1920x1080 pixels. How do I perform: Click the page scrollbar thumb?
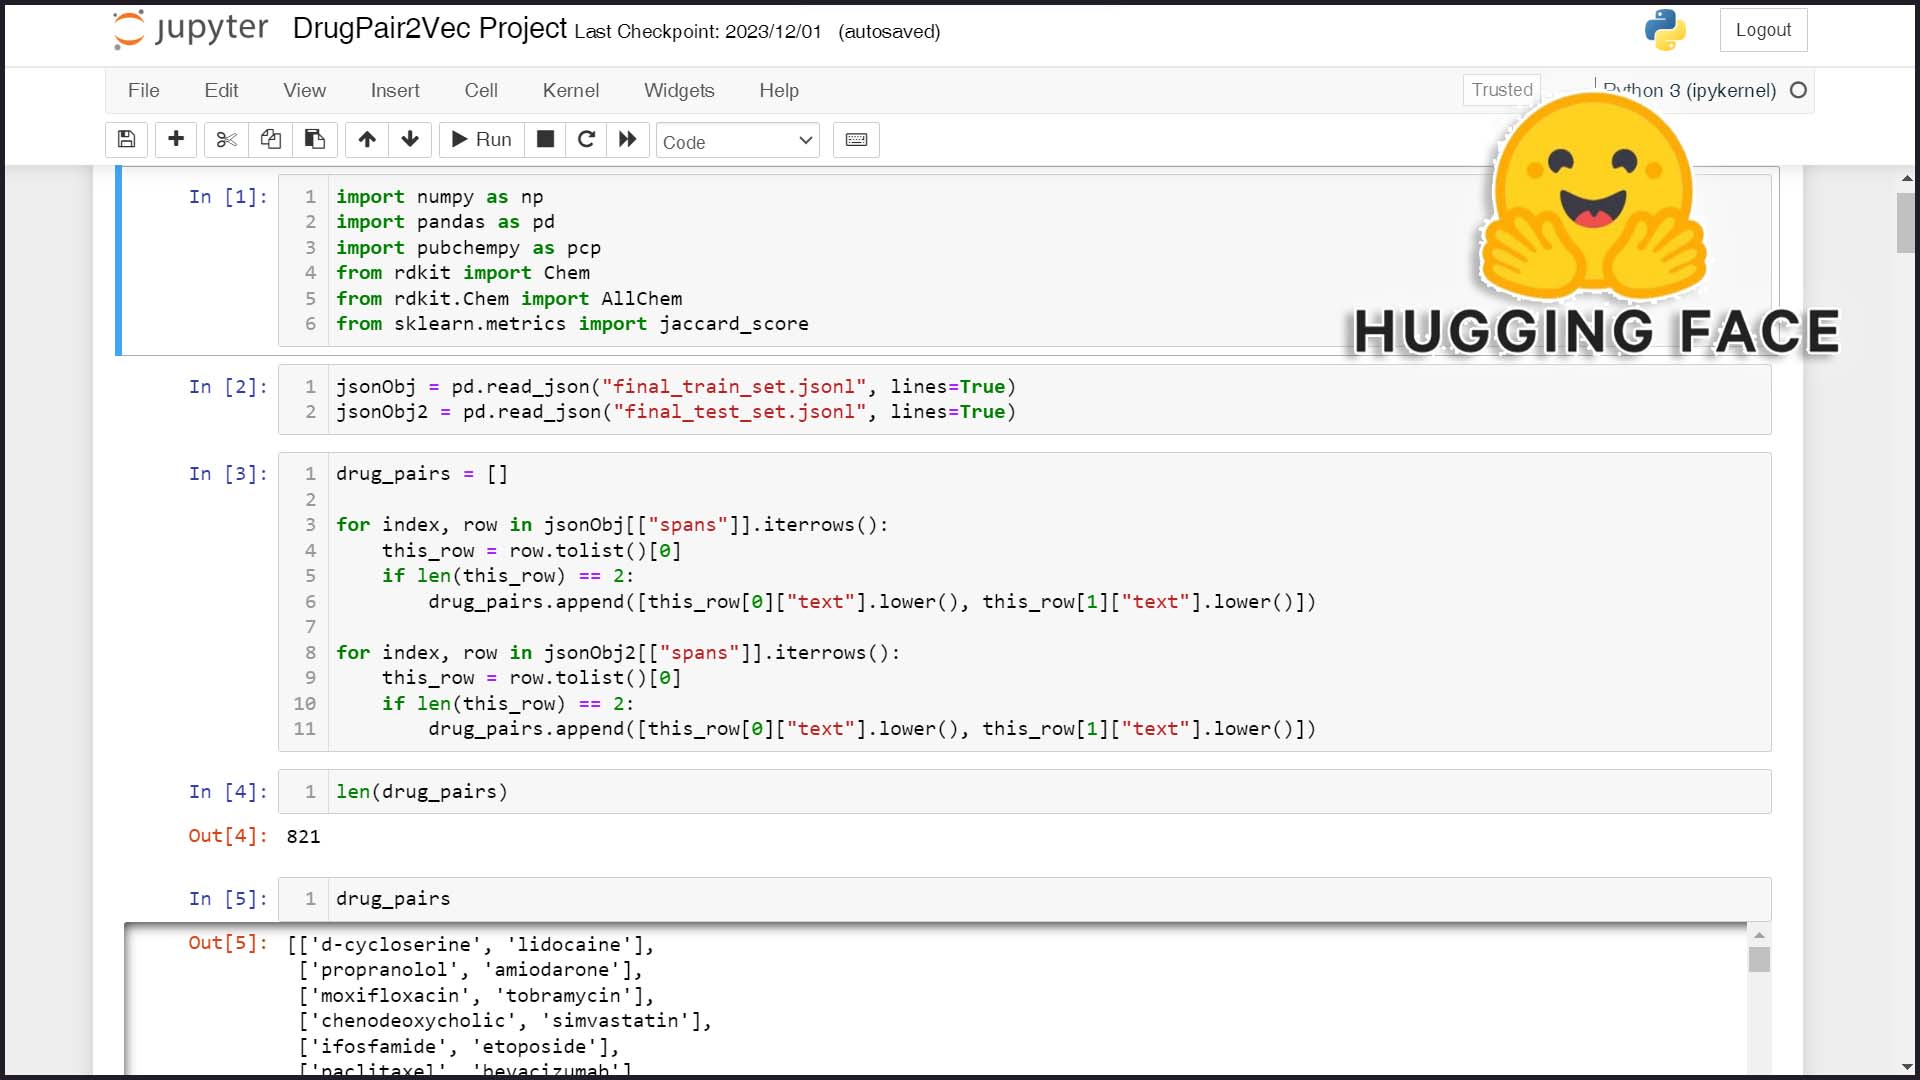click(1906, 222)
